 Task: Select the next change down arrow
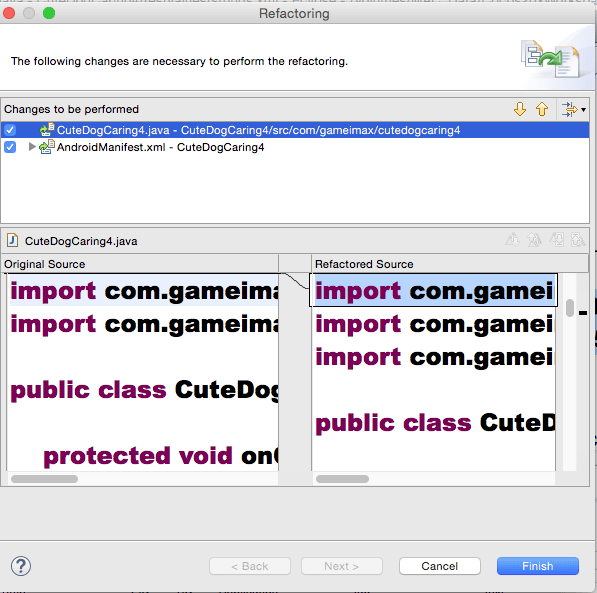(x=520, y=109)
